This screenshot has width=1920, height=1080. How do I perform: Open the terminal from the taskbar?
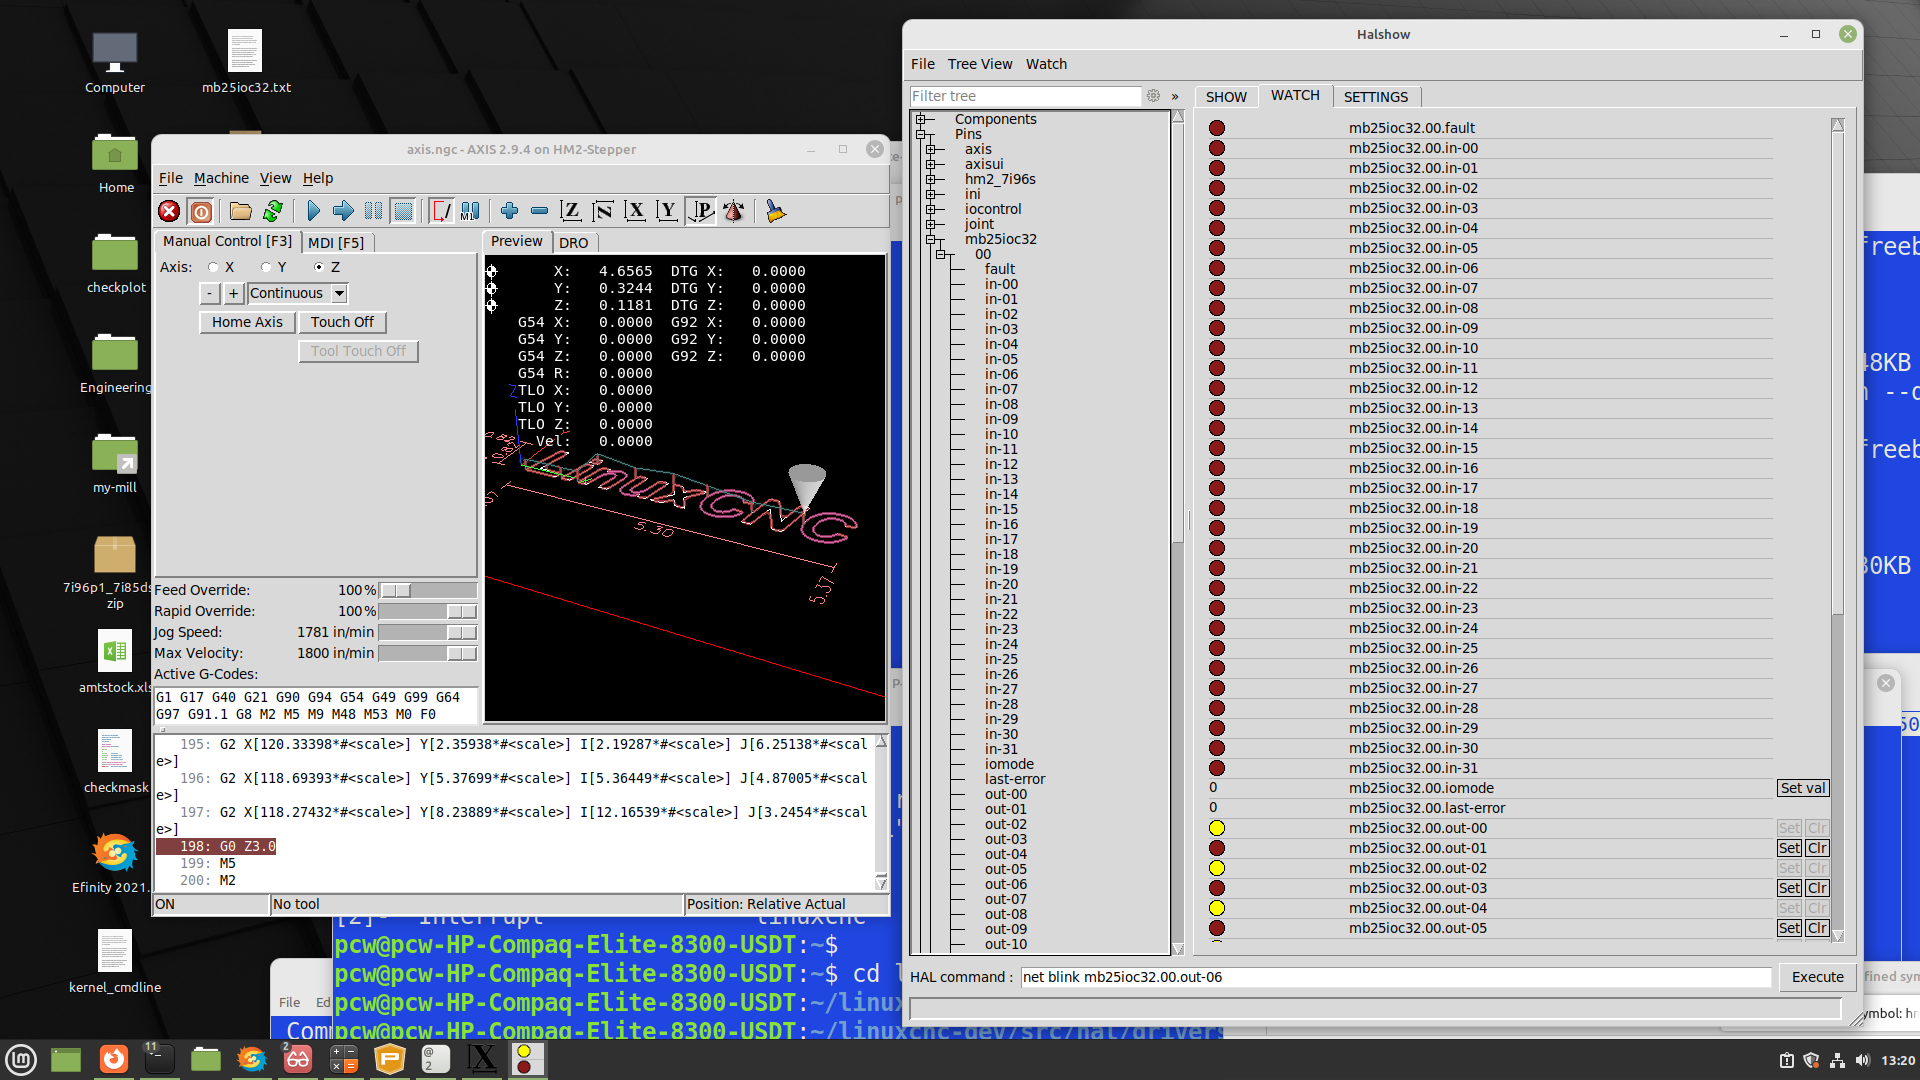159,1059
